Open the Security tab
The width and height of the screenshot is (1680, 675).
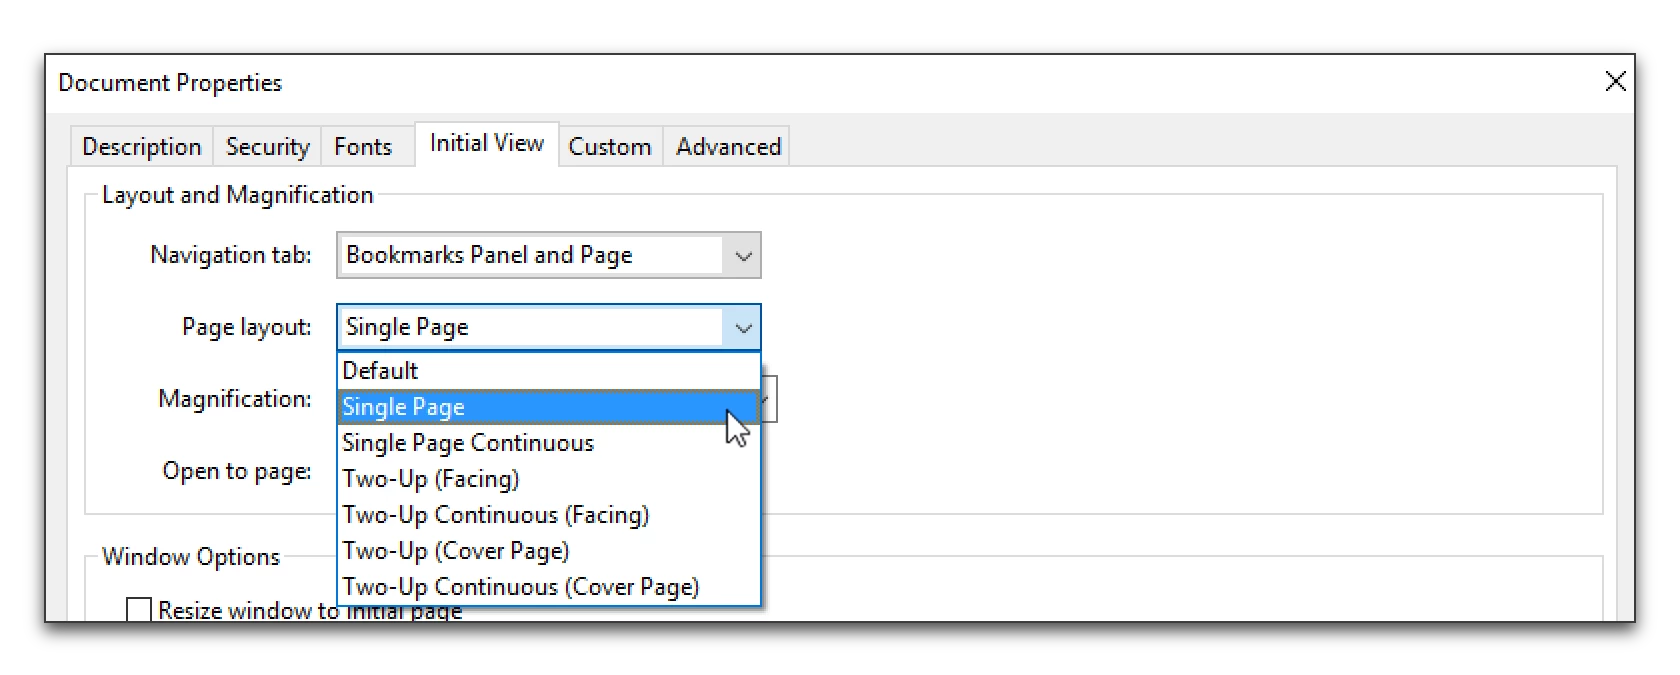pyautogui.click(x=267, y=147)
